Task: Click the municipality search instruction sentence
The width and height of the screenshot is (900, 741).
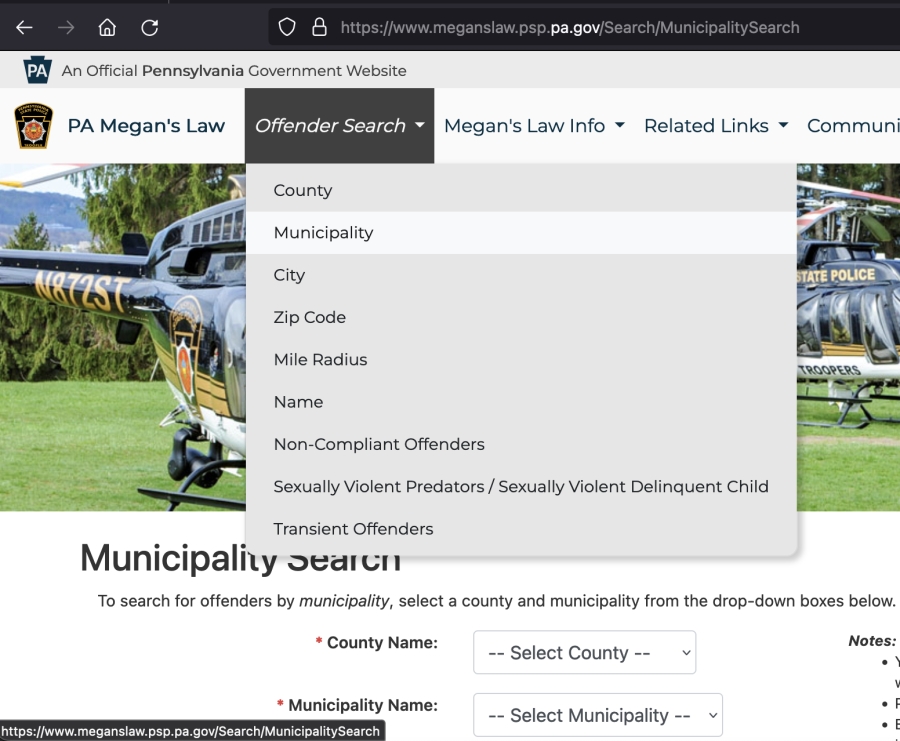Action: point(496,601)
